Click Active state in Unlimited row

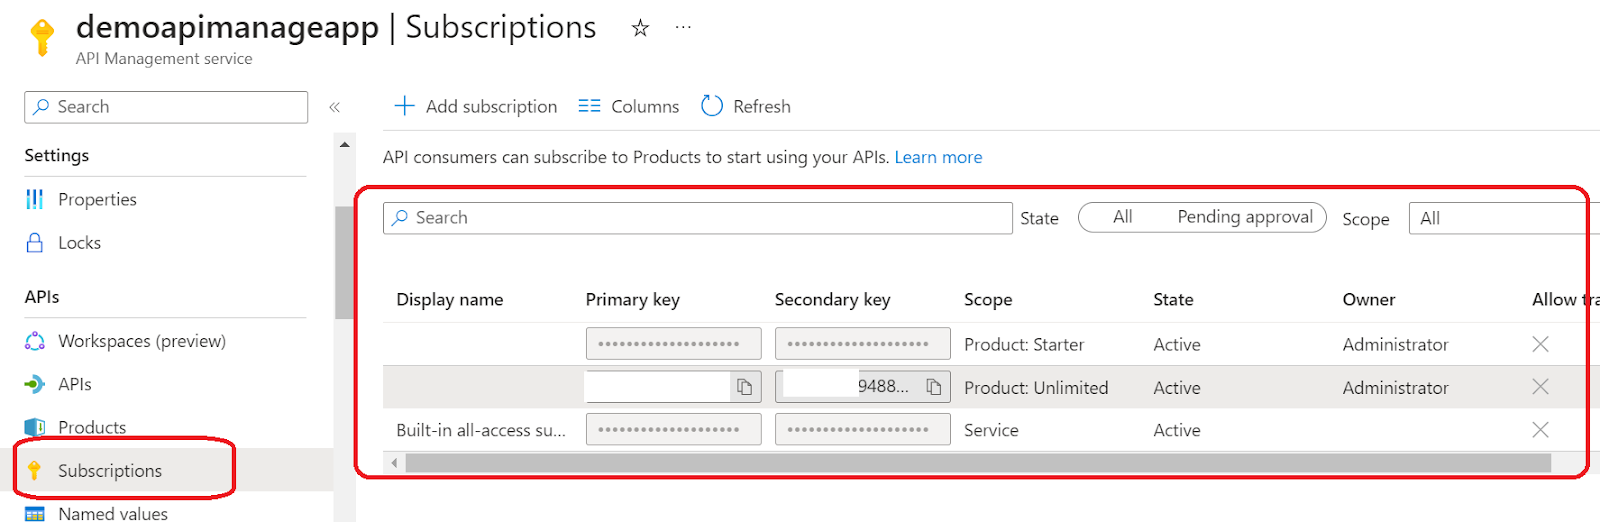(x=1176, y=387)
